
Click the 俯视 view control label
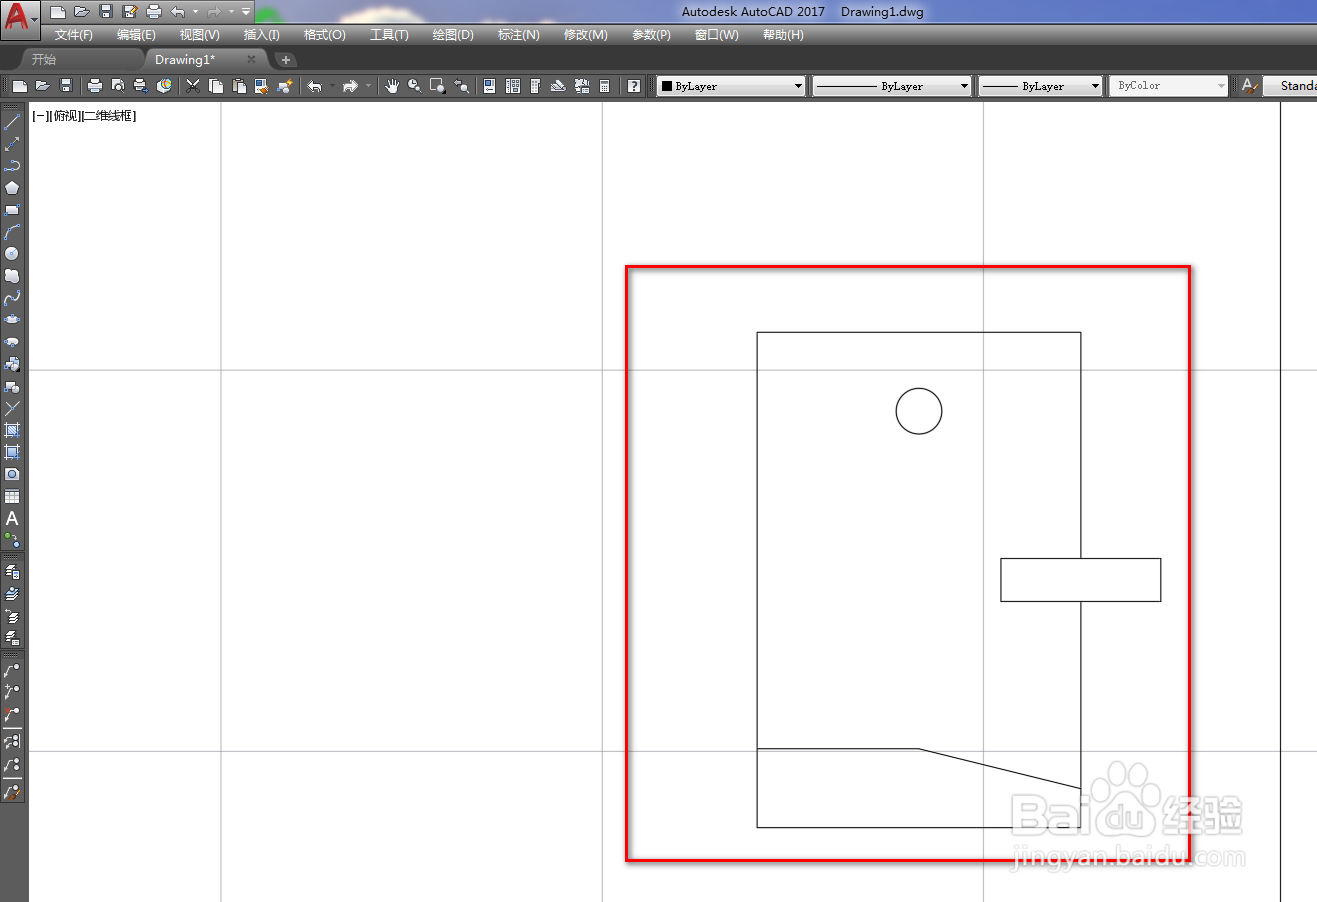[x=65, y=116]
